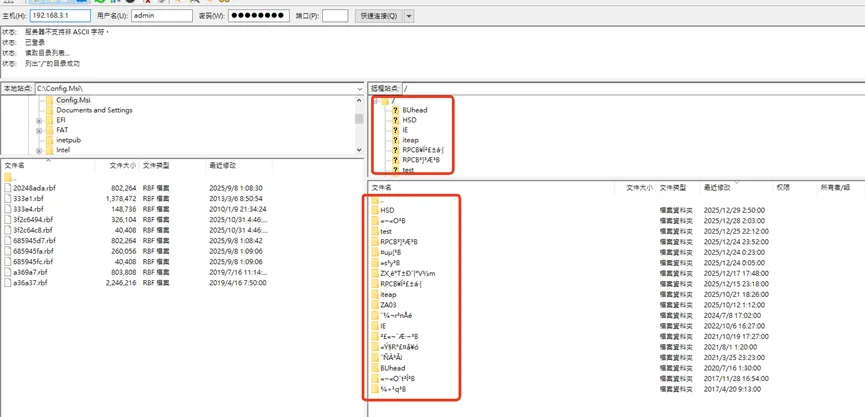Click the test folder icon in remote file list
865x417 pixels.
(x=375, y=231)
